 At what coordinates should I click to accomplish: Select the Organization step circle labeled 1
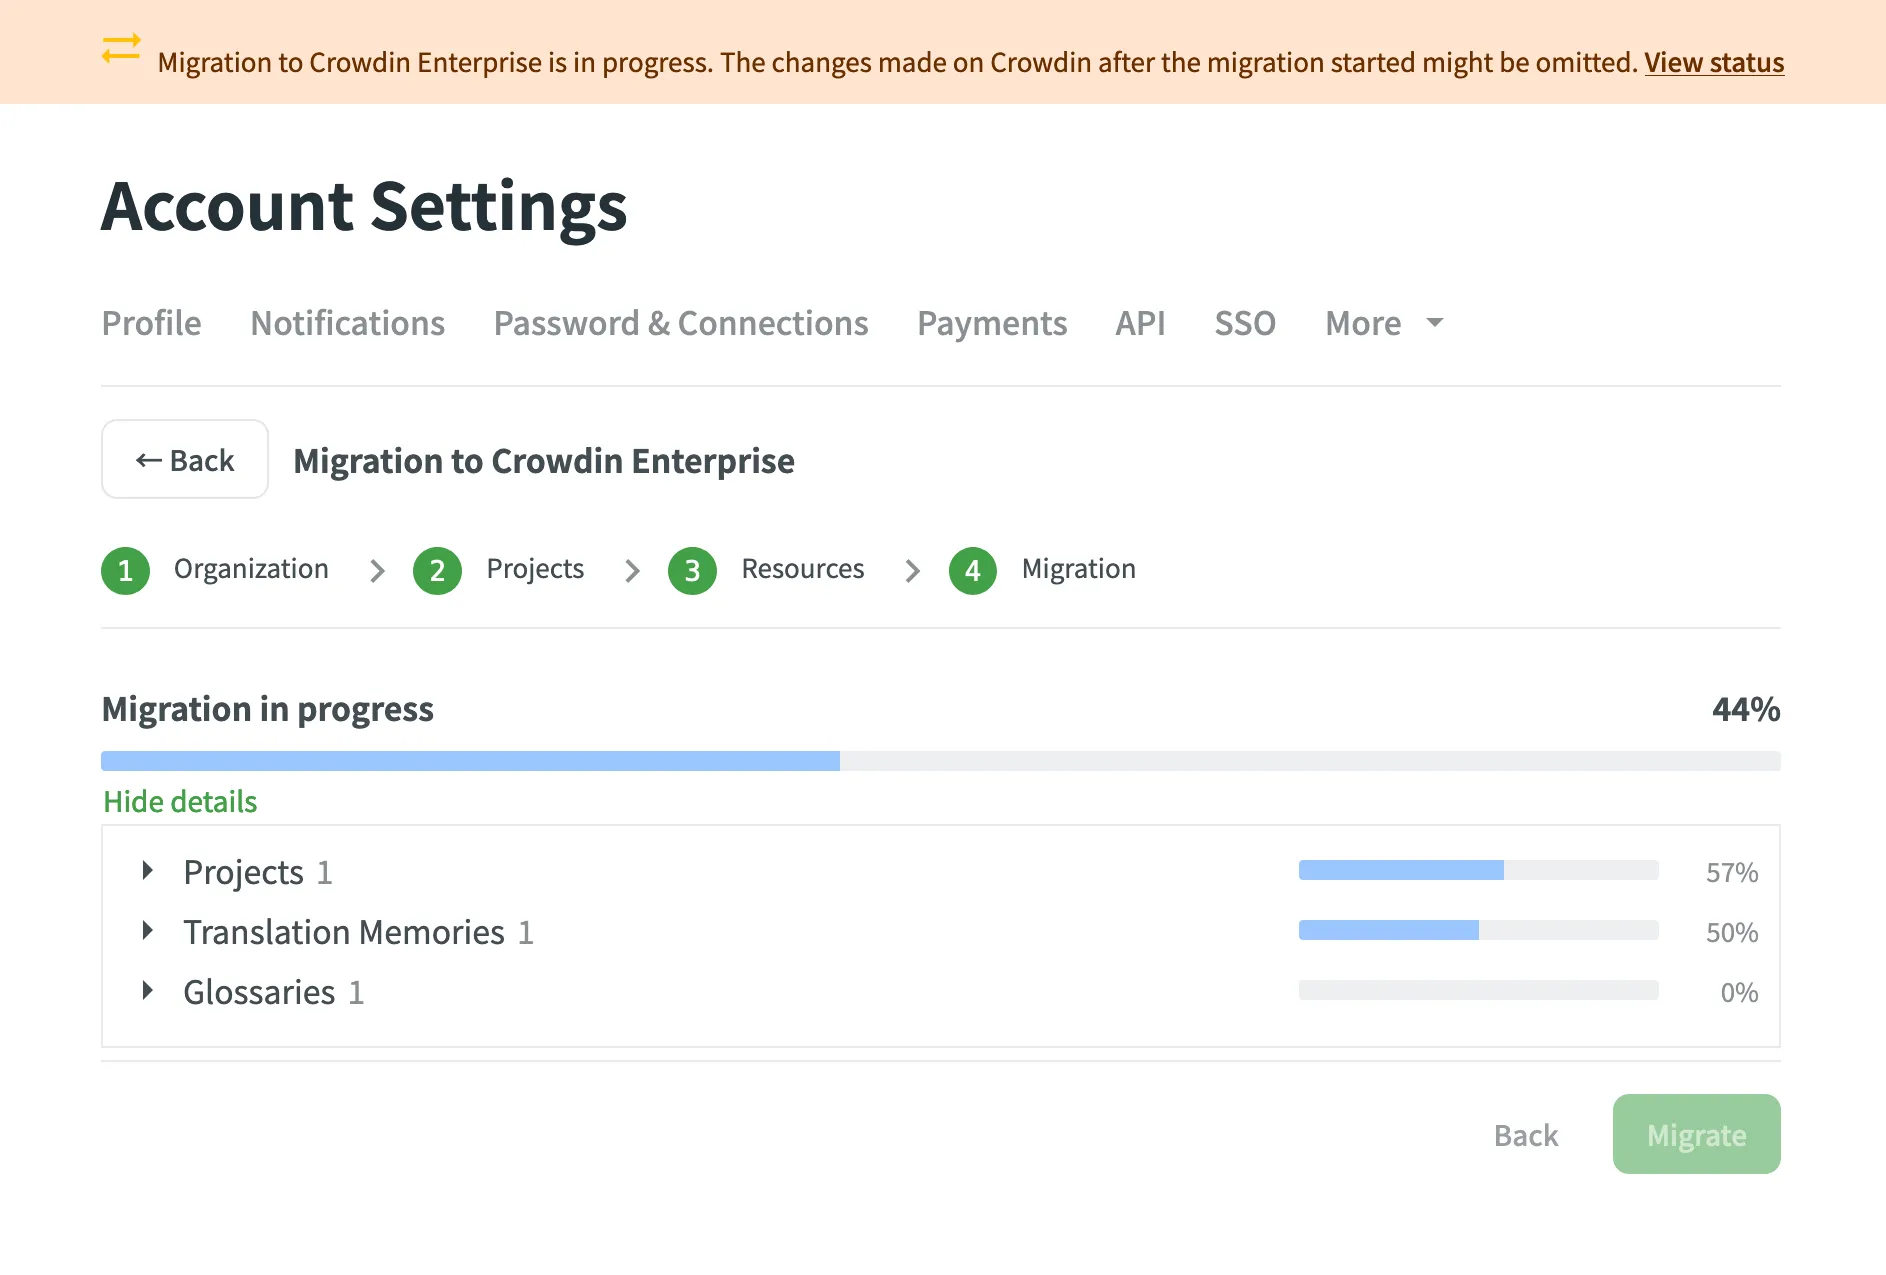tap(125, 570)
